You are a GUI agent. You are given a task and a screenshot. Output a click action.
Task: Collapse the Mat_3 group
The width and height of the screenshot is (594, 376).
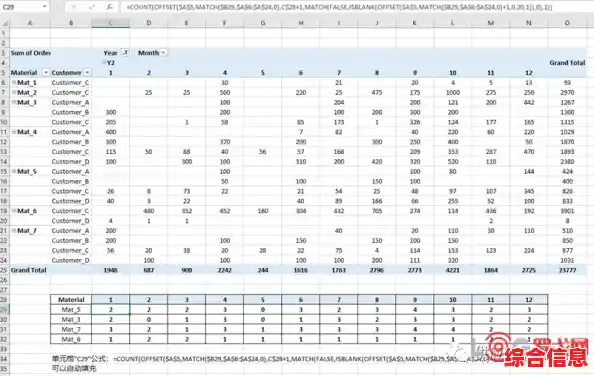(14, 102)
